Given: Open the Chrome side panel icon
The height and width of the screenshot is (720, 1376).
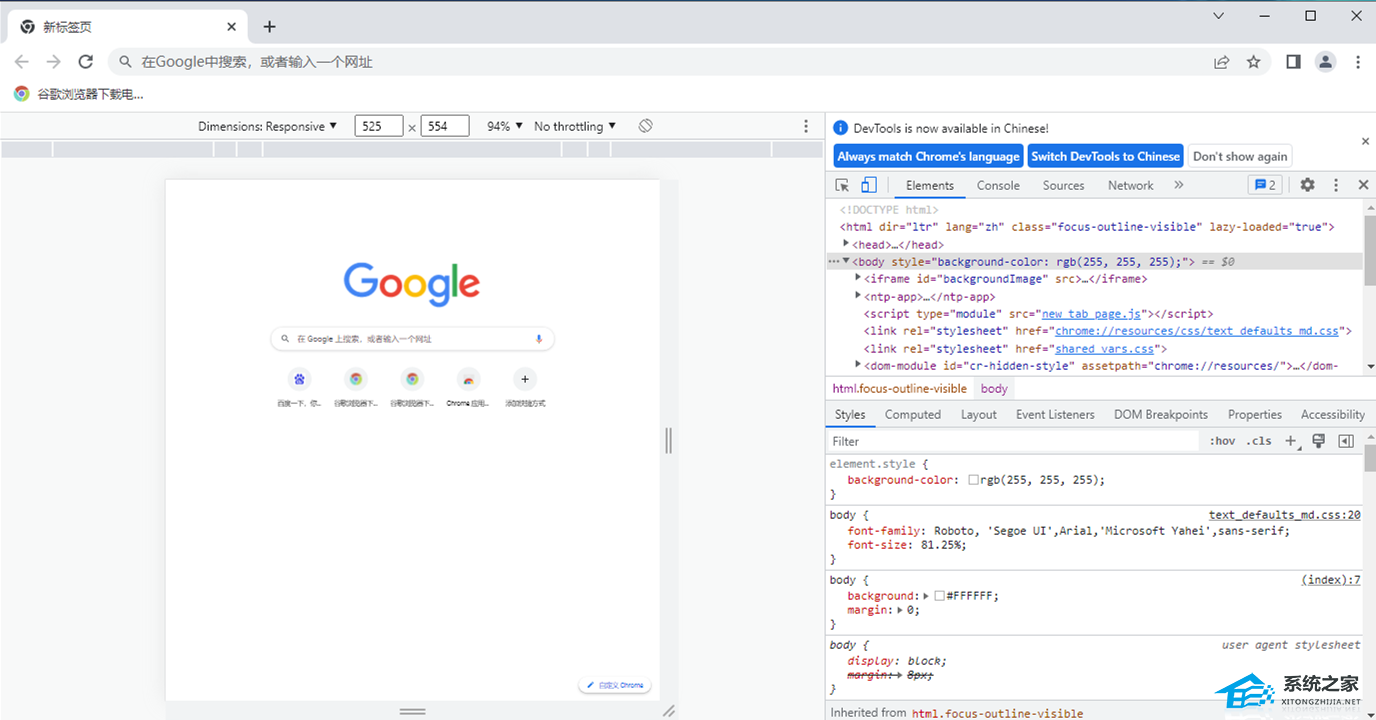Looking at the screenshot, I should tap(1293, 62).
